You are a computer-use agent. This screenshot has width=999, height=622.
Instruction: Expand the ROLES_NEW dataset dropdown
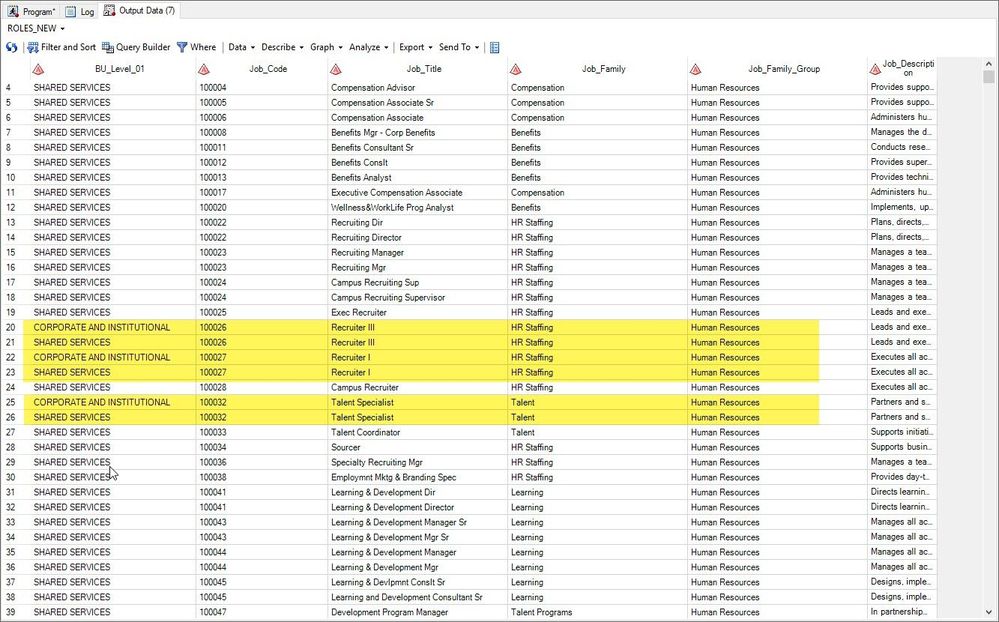[36, 29]
